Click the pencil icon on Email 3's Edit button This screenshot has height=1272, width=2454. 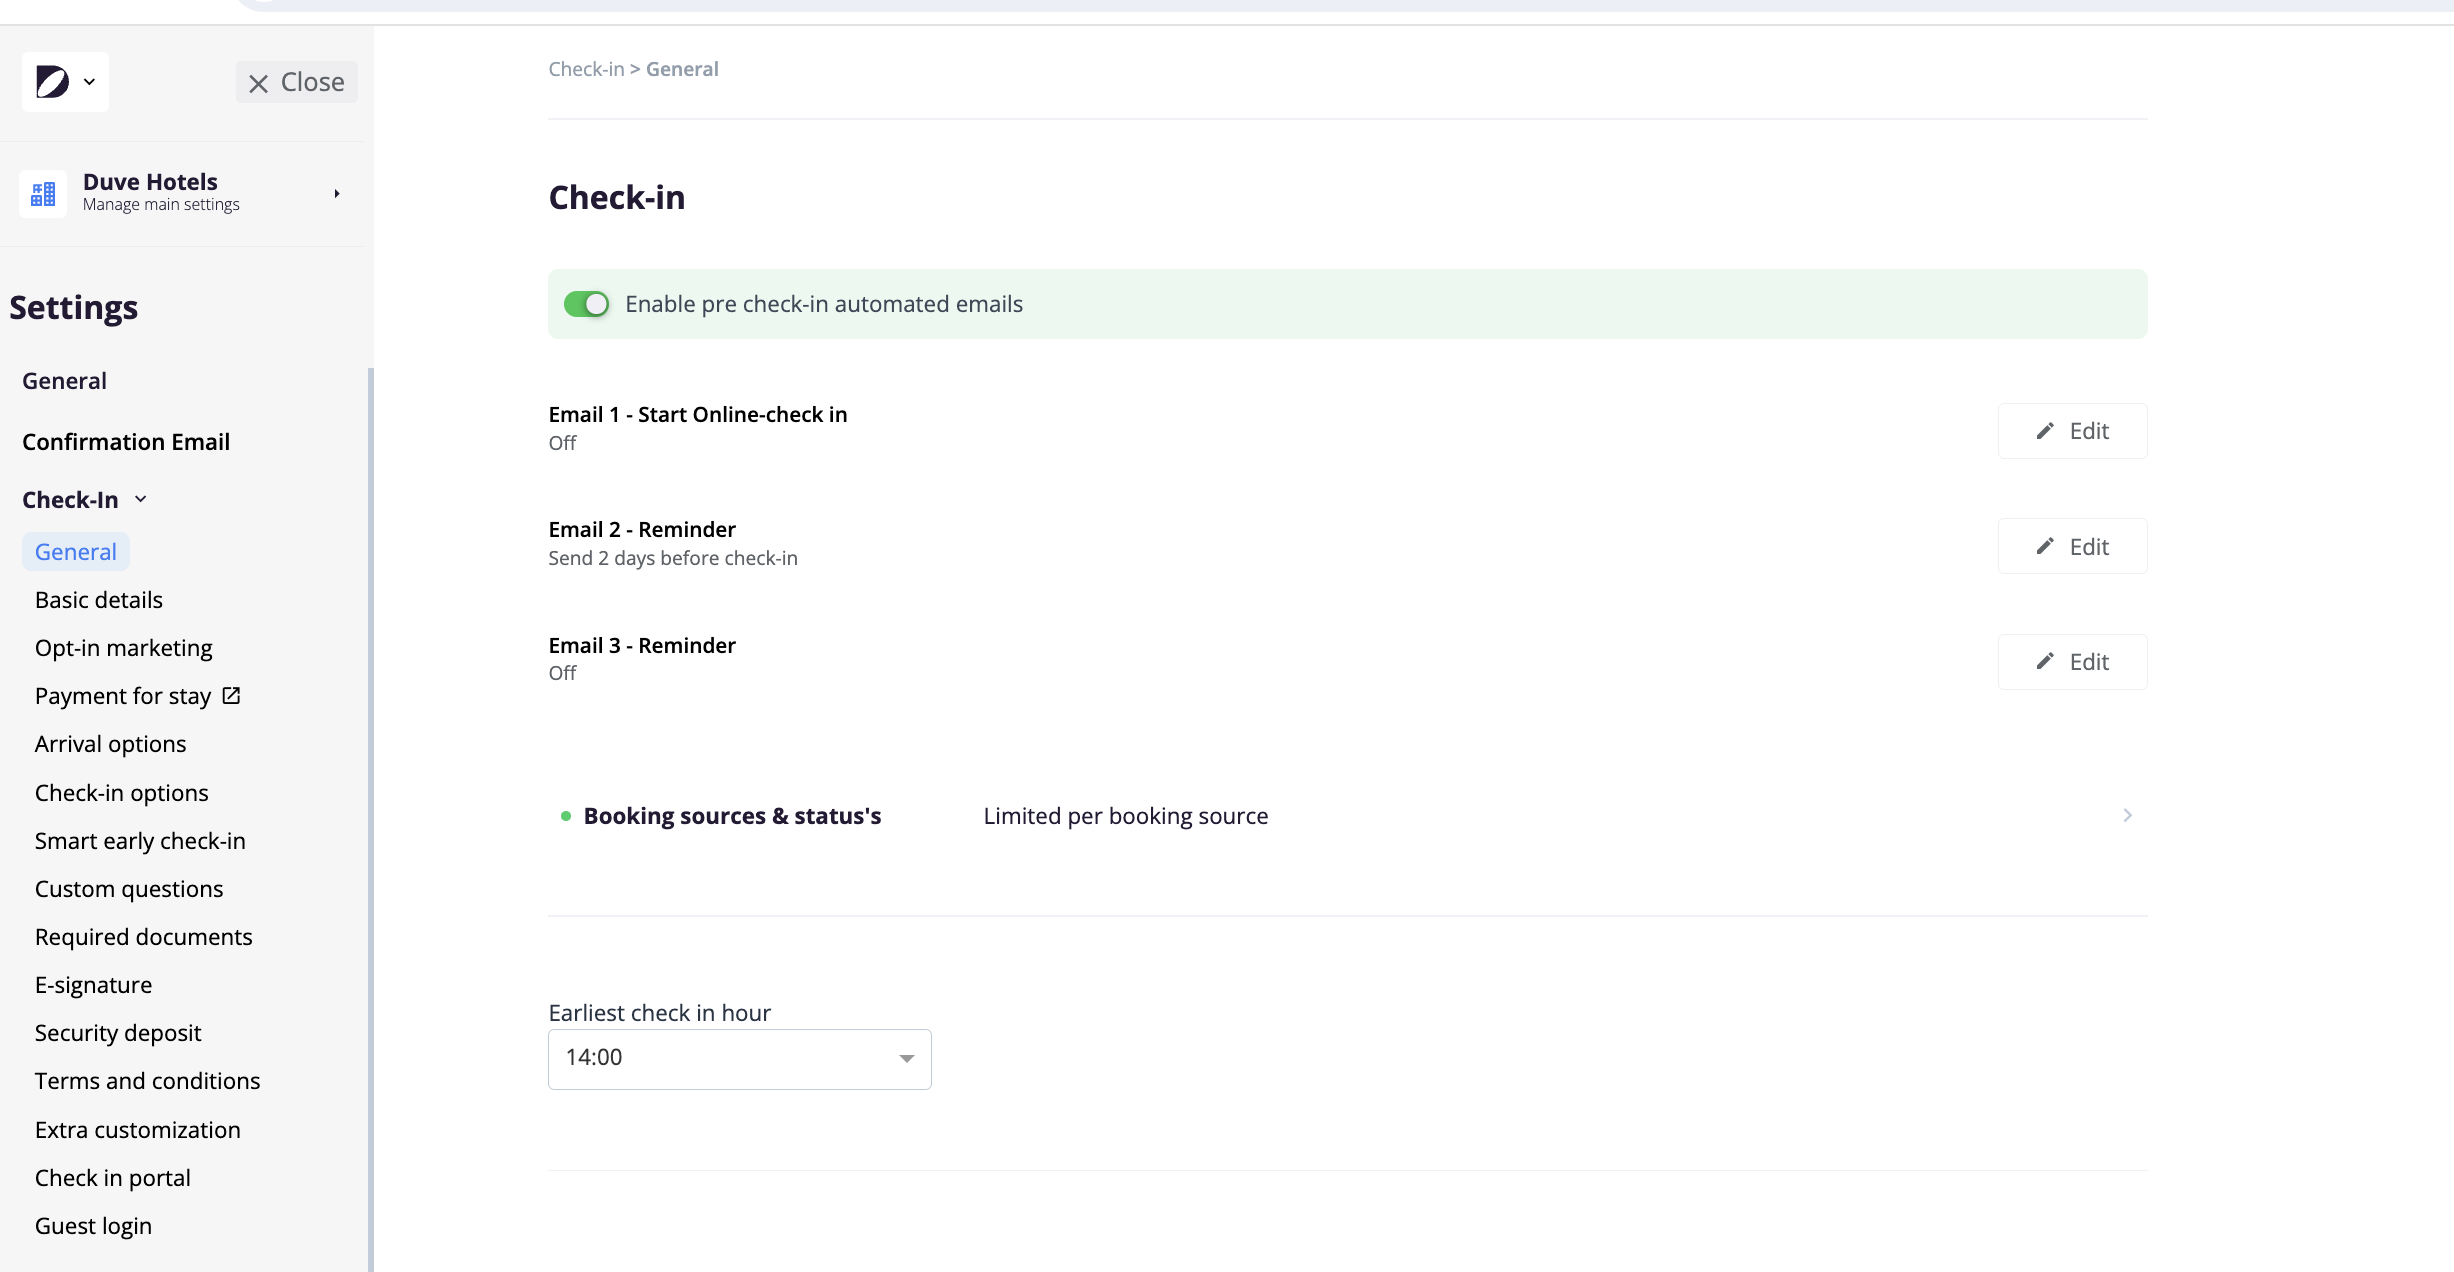pos(2045,661)
